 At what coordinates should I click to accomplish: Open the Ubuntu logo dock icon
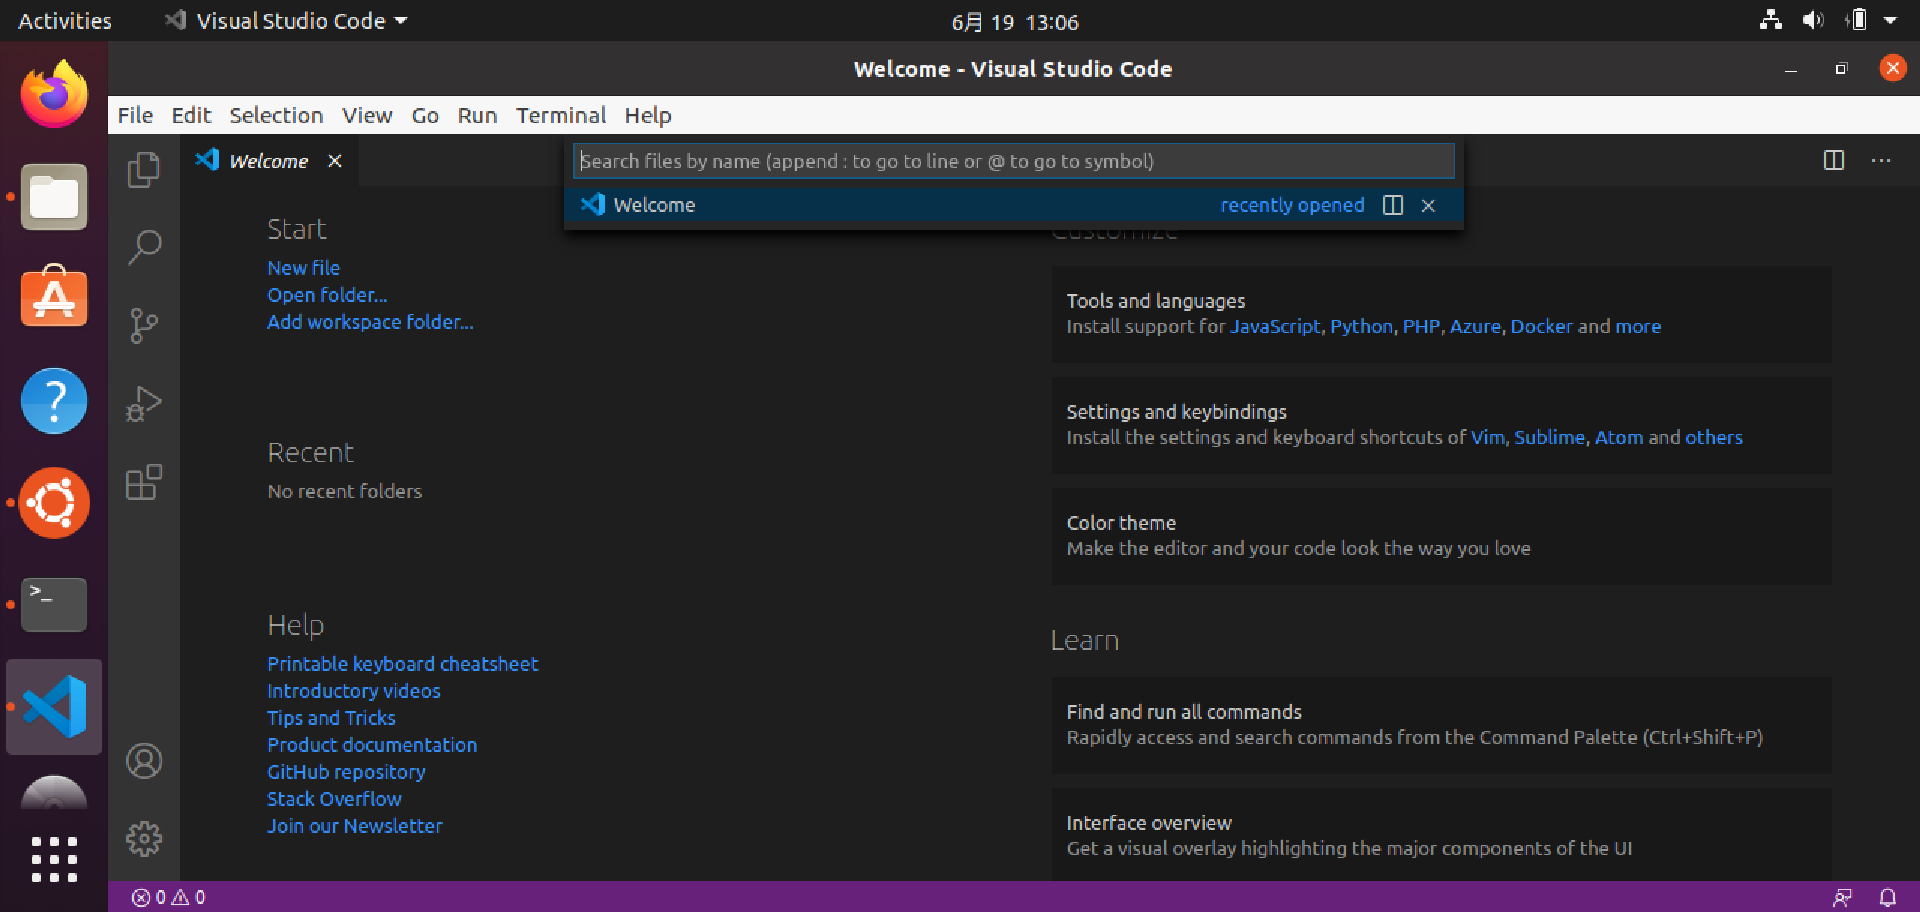tap(54, 503)
